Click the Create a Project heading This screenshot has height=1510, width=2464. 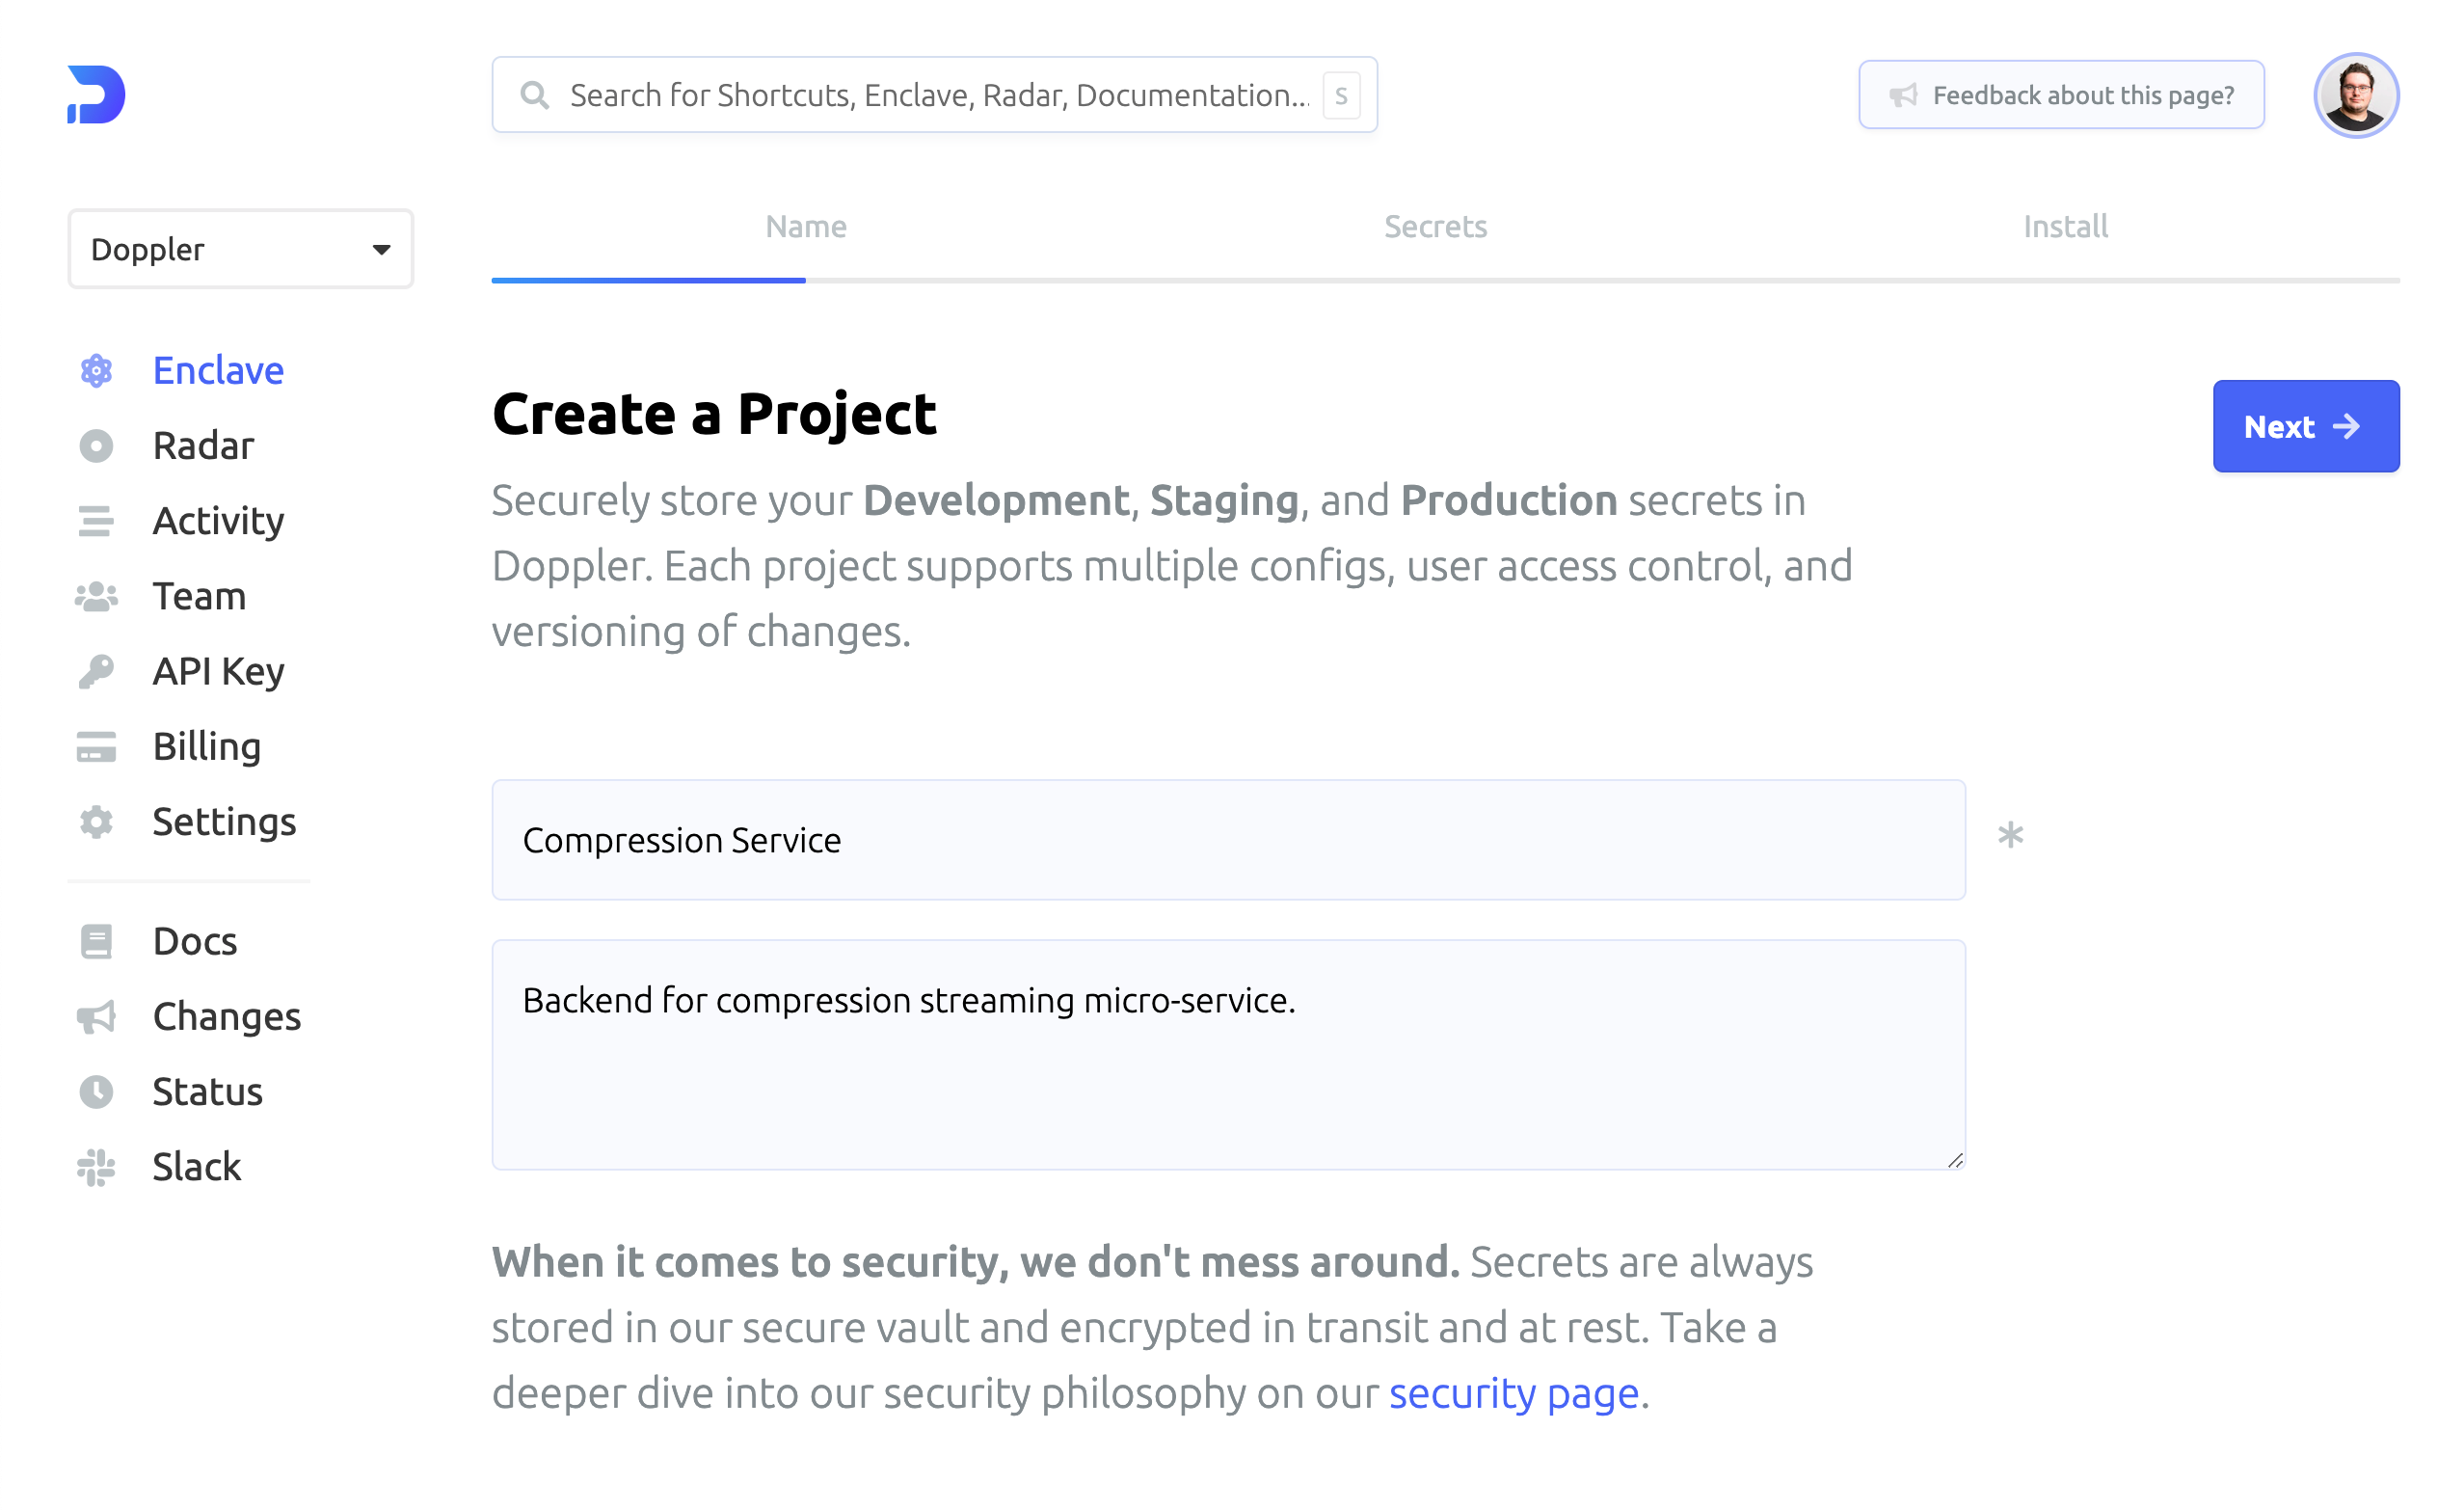click(714, 414)
